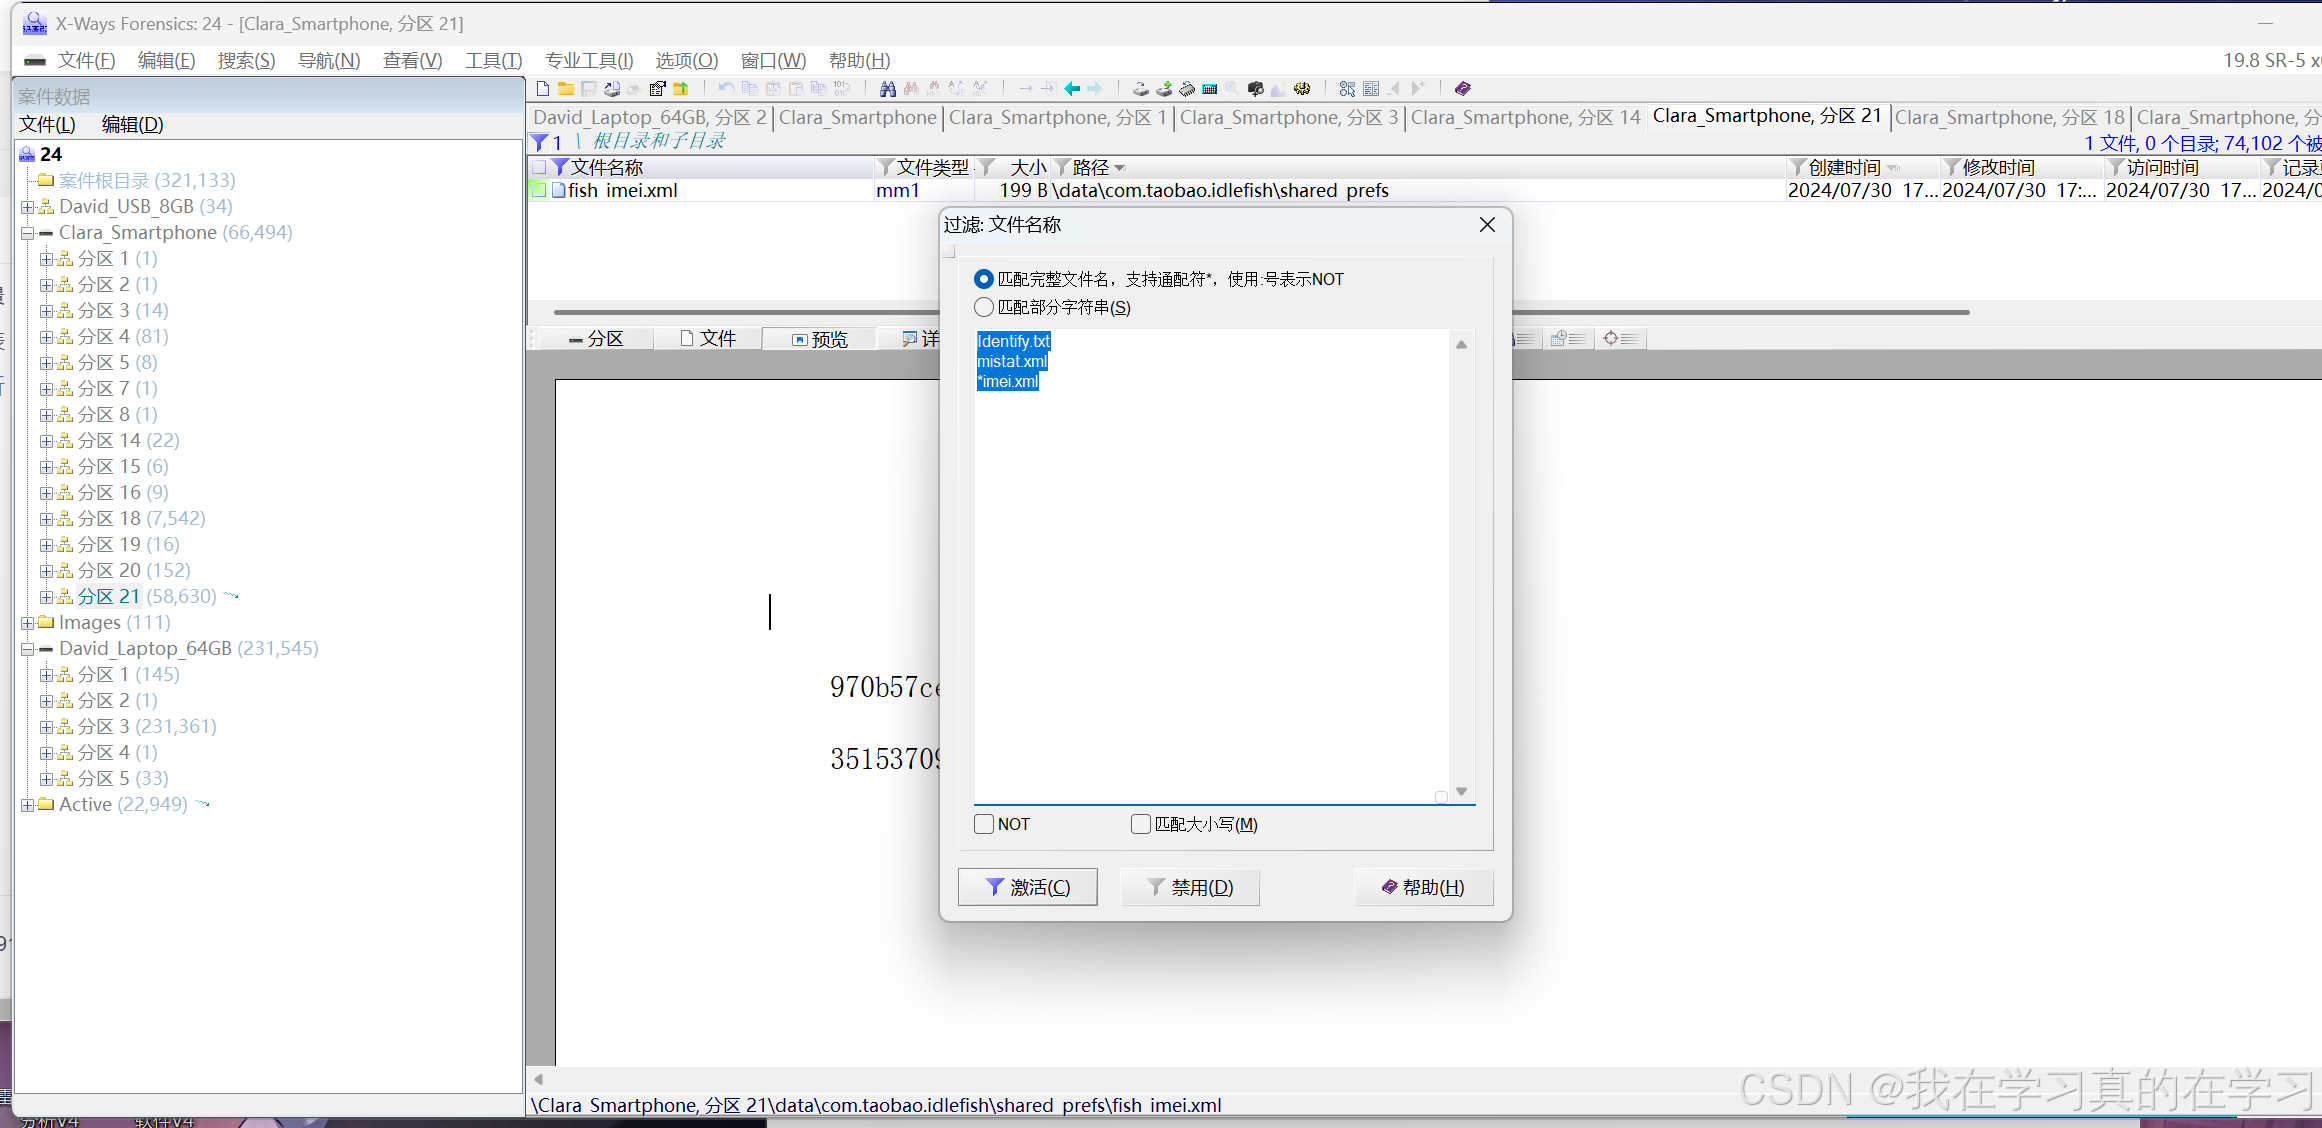Expand 分区 18 tree node
2322x1128 pixels.
point(46,519)
